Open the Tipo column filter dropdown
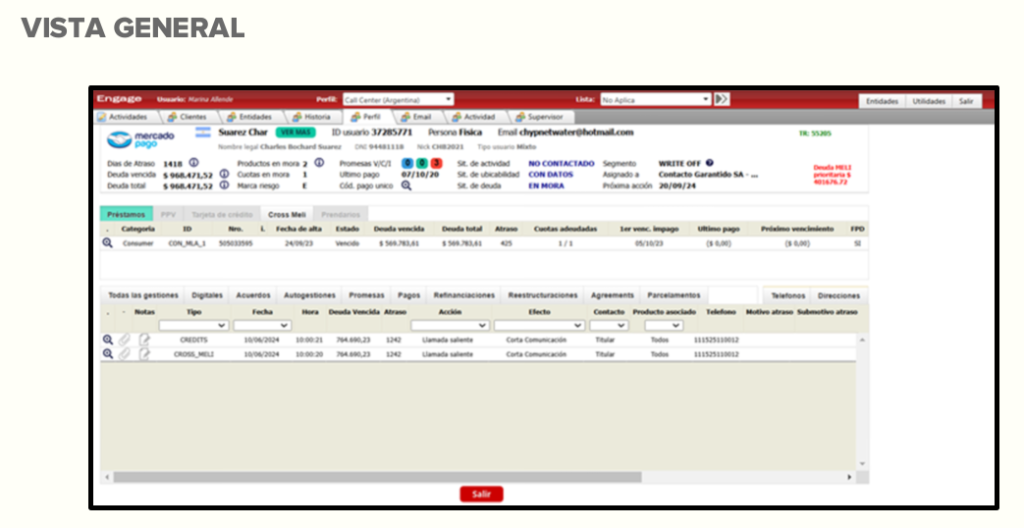 pos(193,325)
